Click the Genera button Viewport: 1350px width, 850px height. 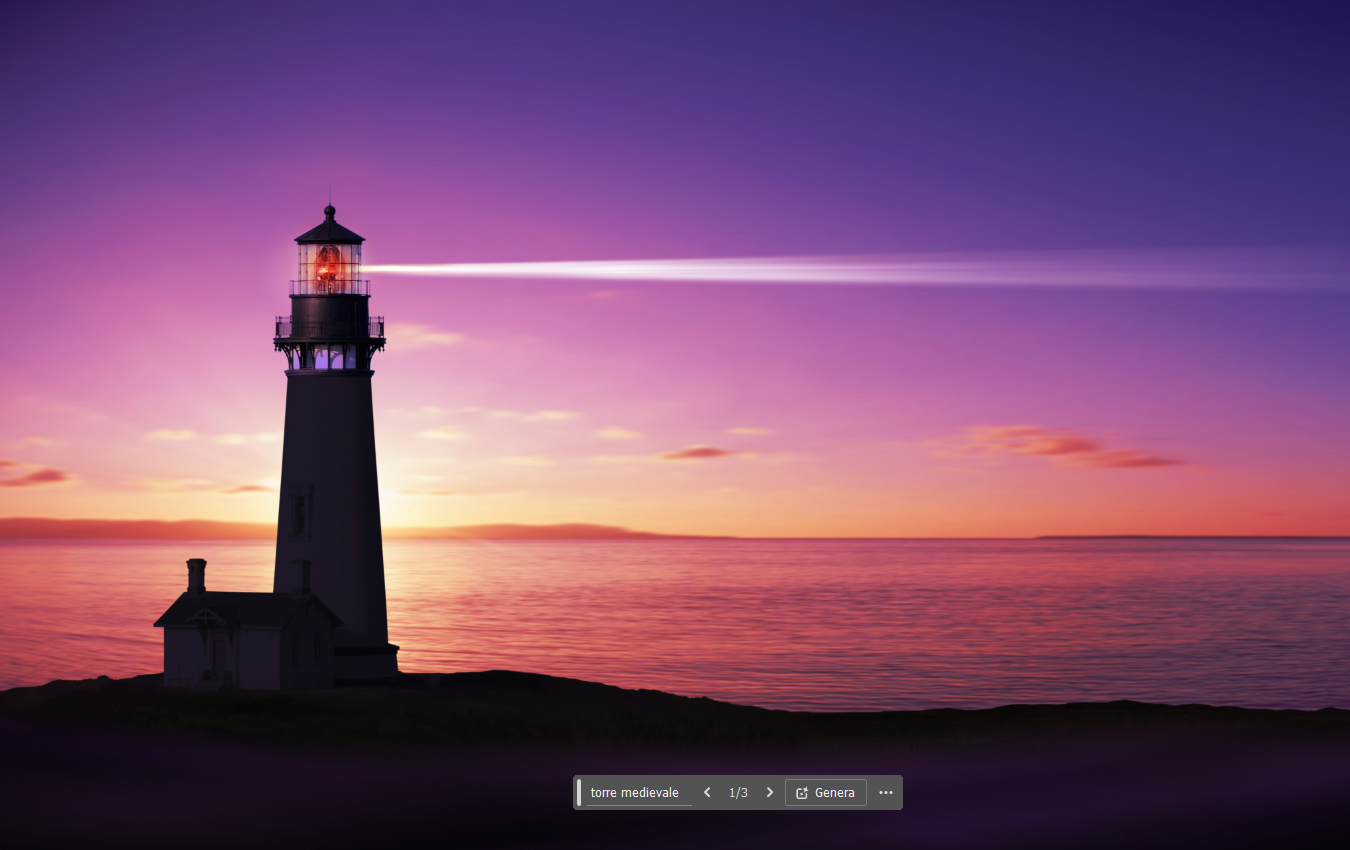tap(825, 792)
